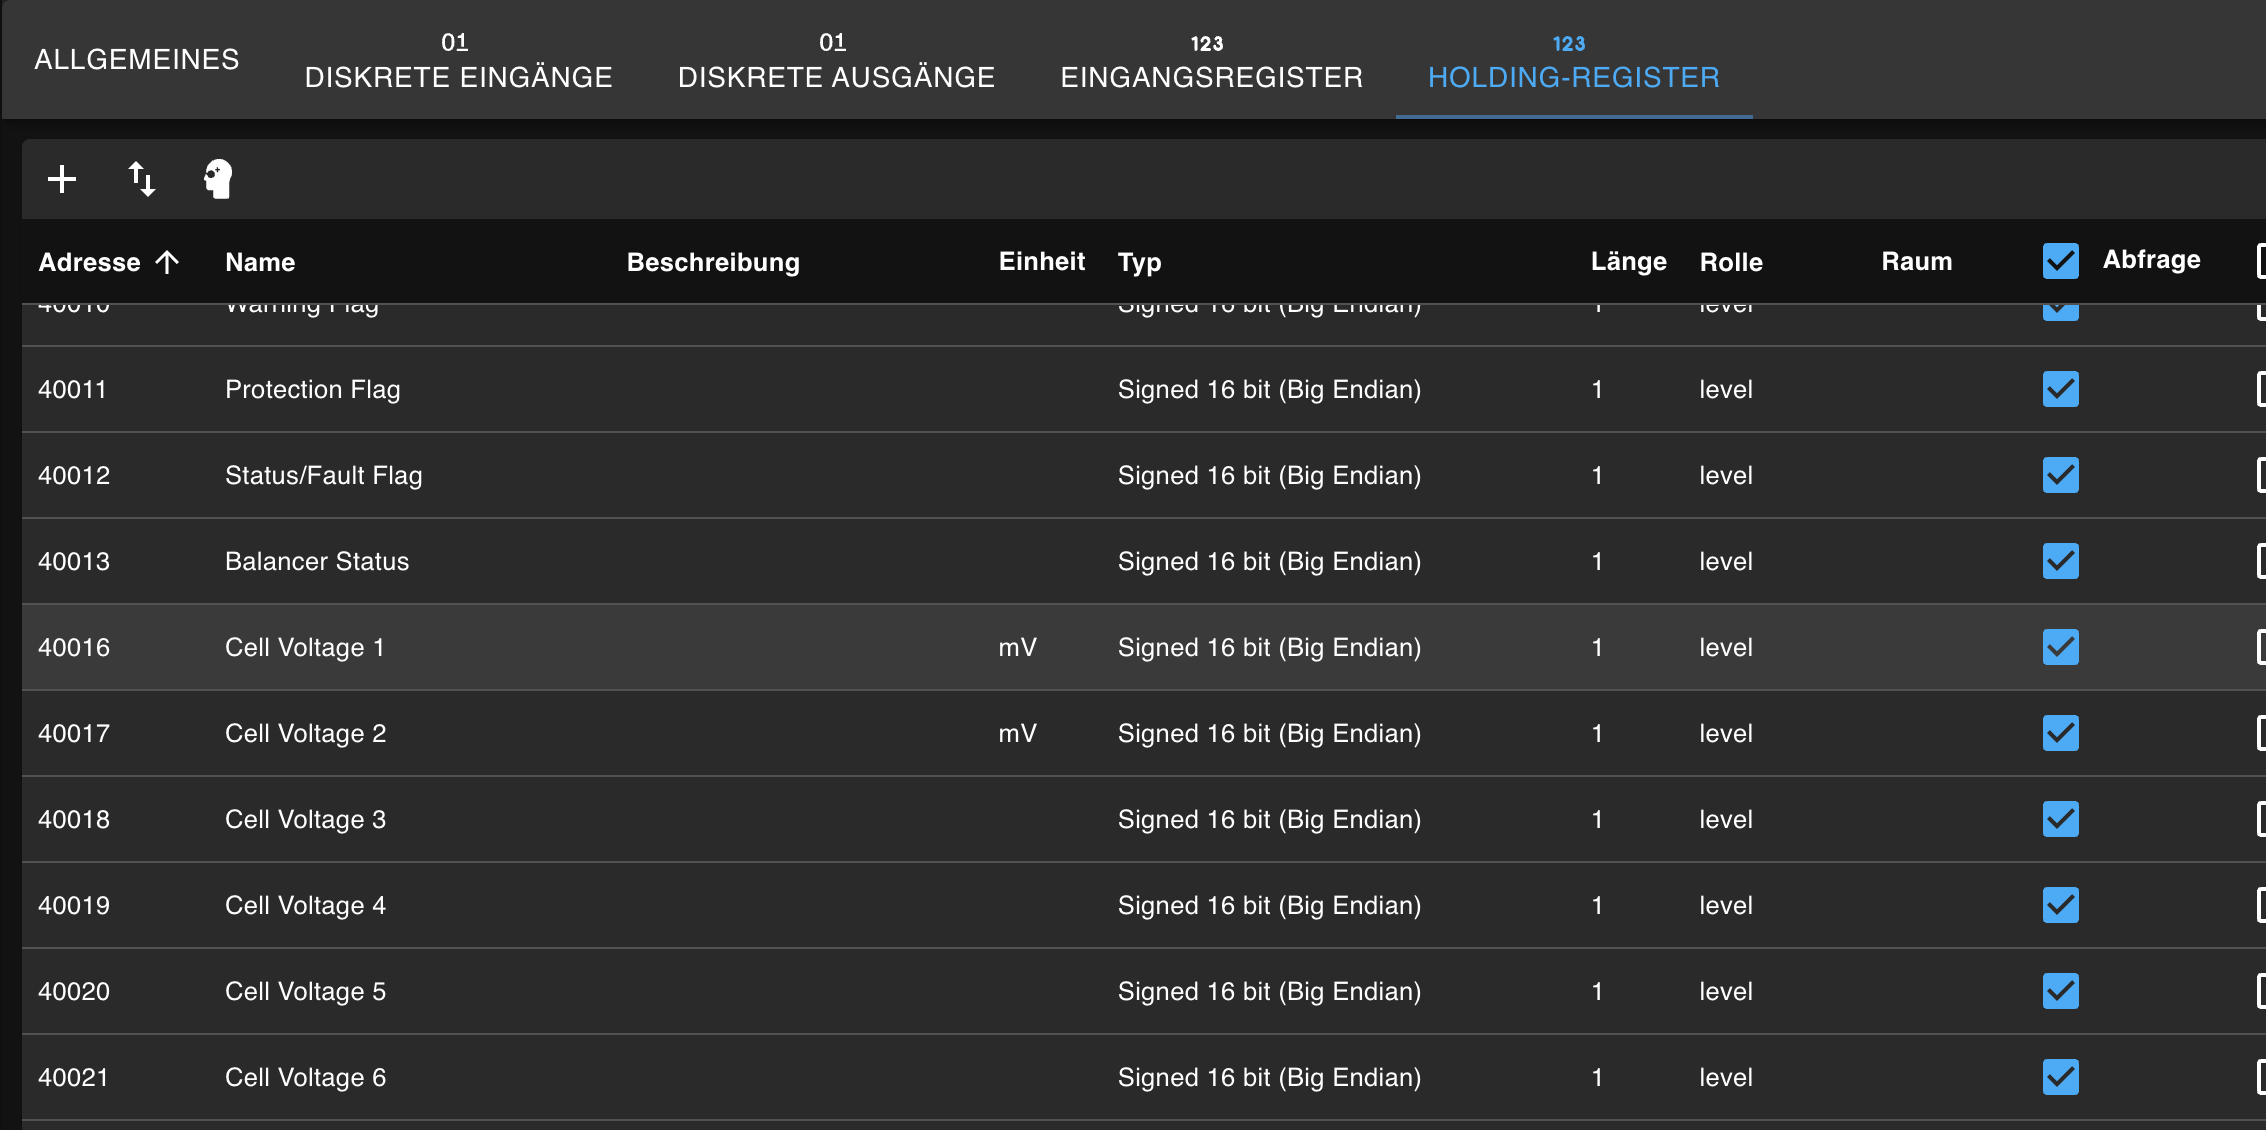Open type dropdown for Cell Voltage 4
Screen dimensions: 2266x1130
[x=1268, y=905]
